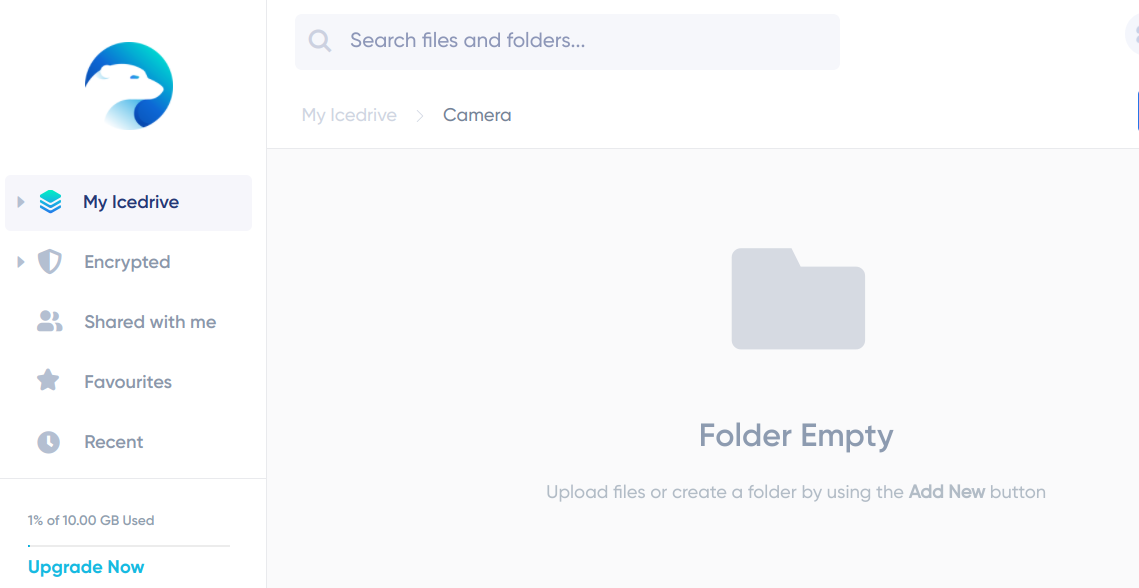Navigate to My Icedrive breadcrumb
Image resolution: width=1139 pixels, height=588 pixels.
point(349,115)
